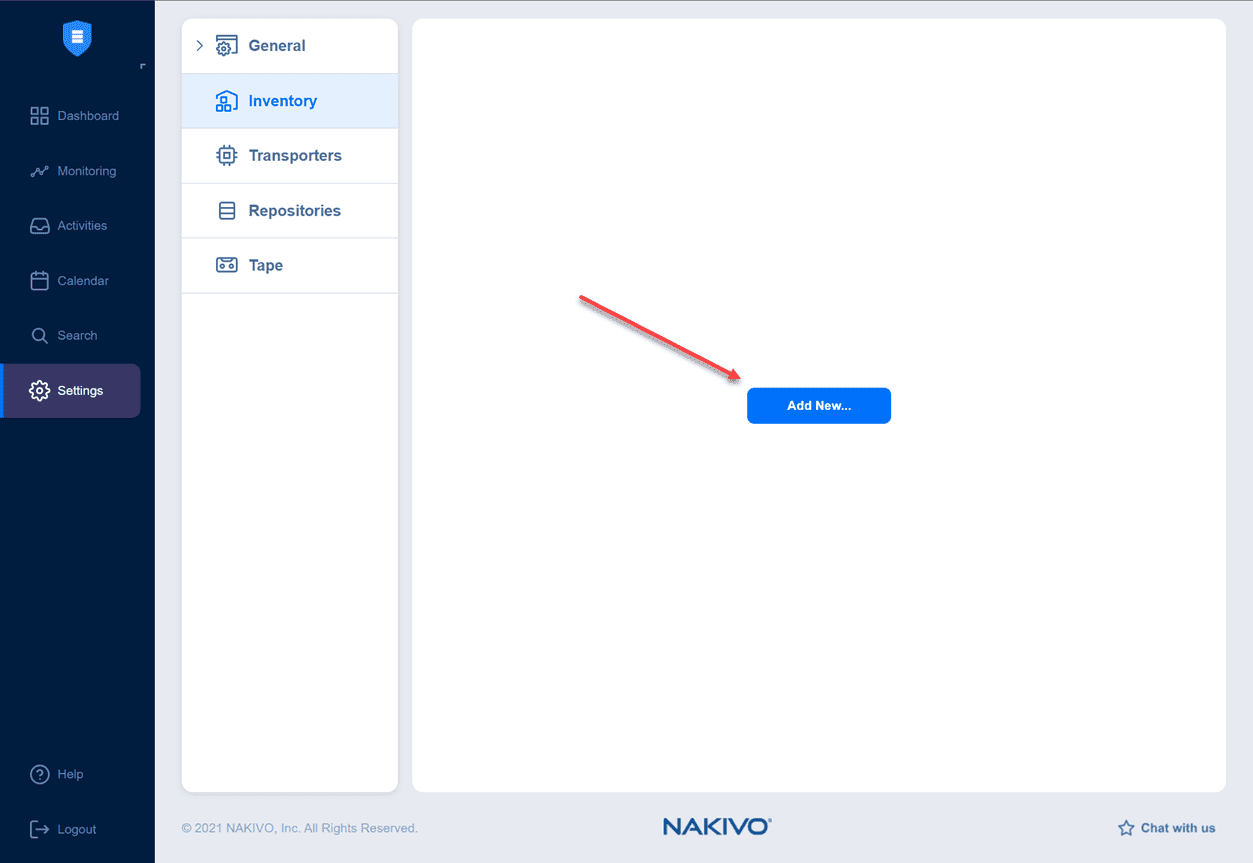Click the Monitoring graph icon
The height and width of the screenshot is (863, 1253).
pos(39,171)
